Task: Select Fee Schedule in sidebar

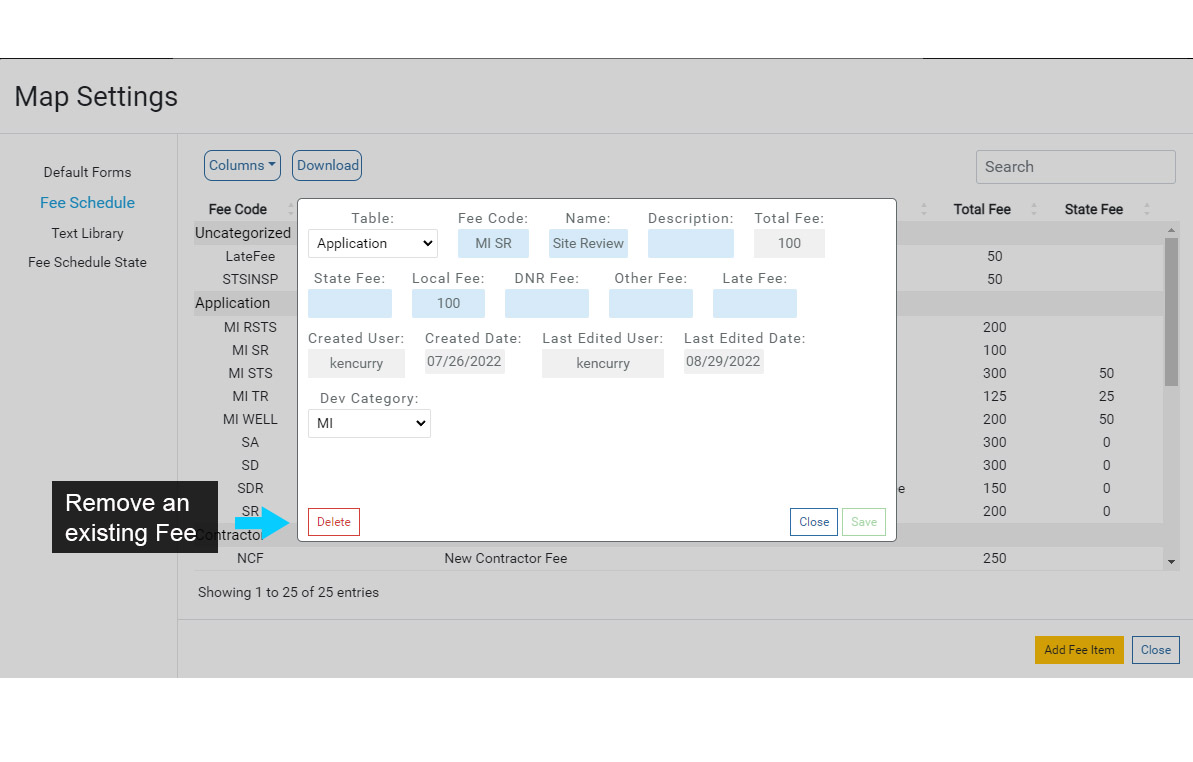Action: tap(87, 203)
